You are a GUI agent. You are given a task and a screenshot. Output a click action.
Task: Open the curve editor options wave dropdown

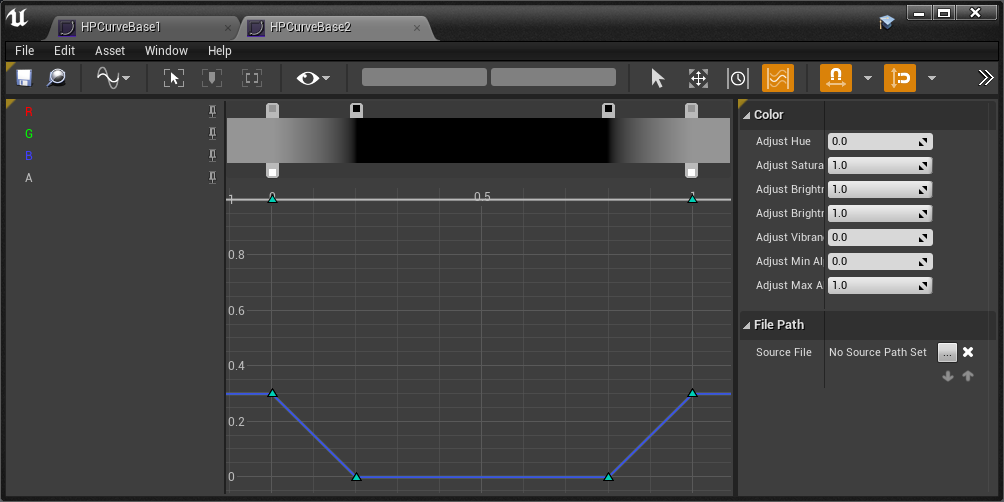tap(113, 78)
